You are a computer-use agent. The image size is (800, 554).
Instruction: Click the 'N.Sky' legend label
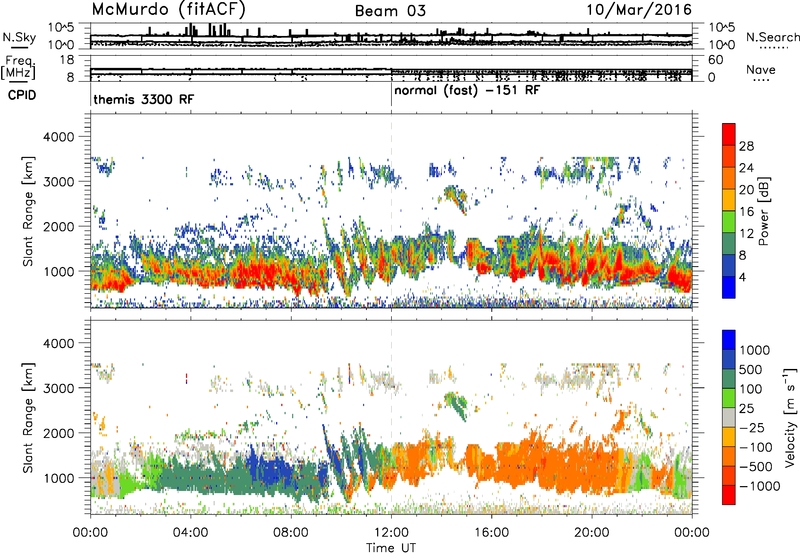19,37
